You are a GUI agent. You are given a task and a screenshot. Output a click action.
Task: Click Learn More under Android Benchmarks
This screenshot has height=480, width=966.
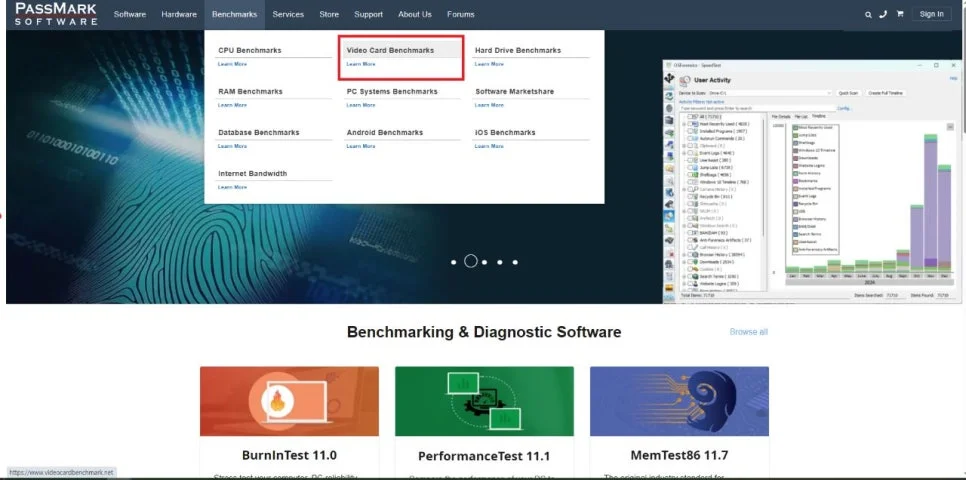360,146
